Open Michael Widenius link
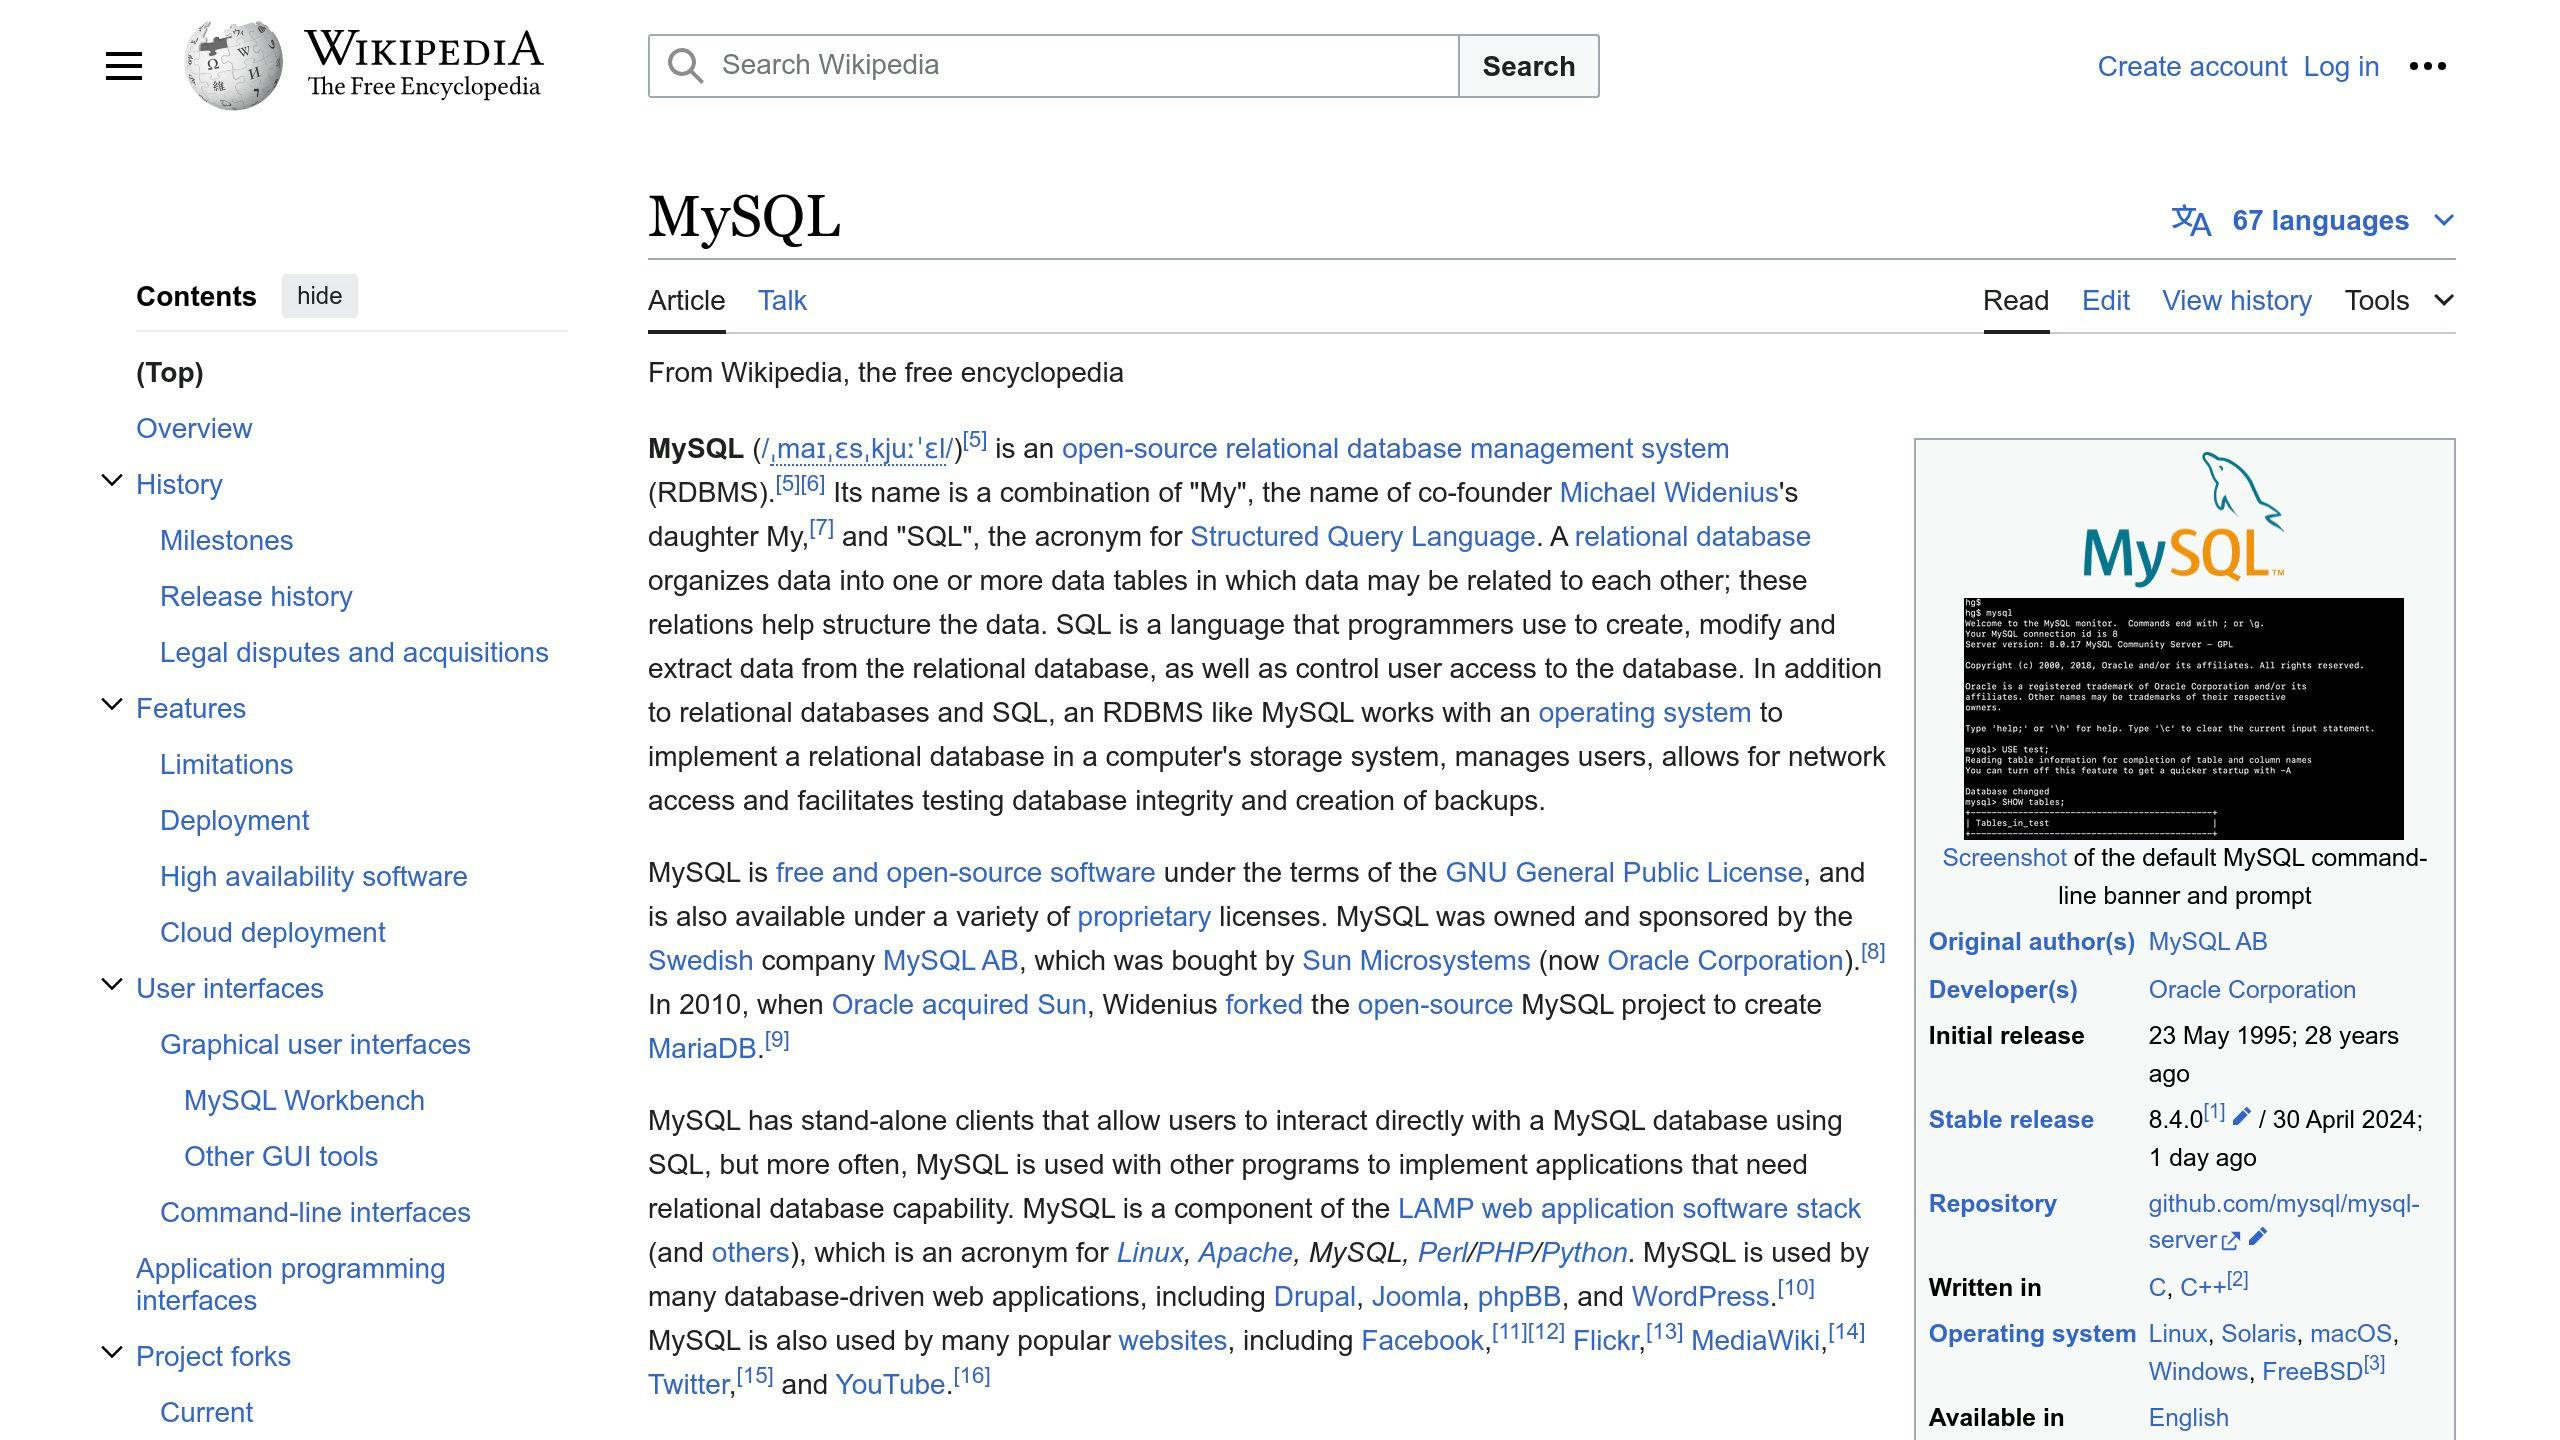2560x1440 pixels. click(x=1668, y=492)
